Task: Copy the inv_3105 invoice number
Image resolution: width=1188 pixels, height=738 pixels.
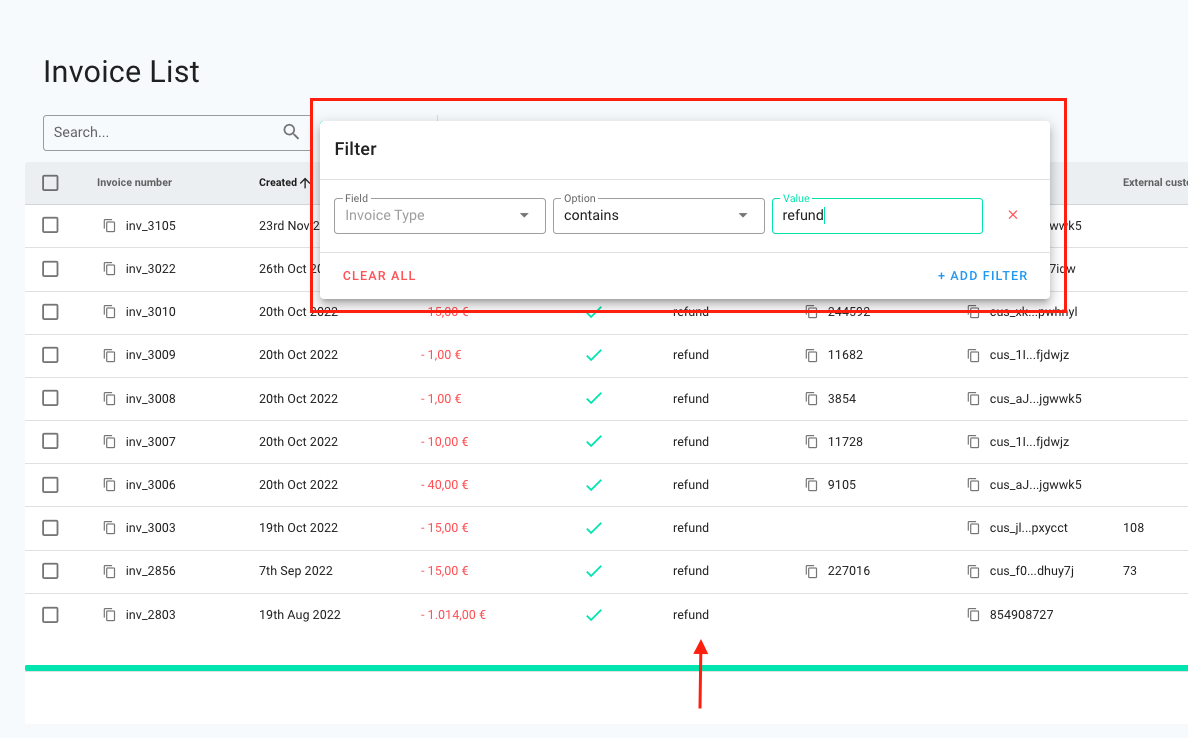Action: click(x=109, y=225)
